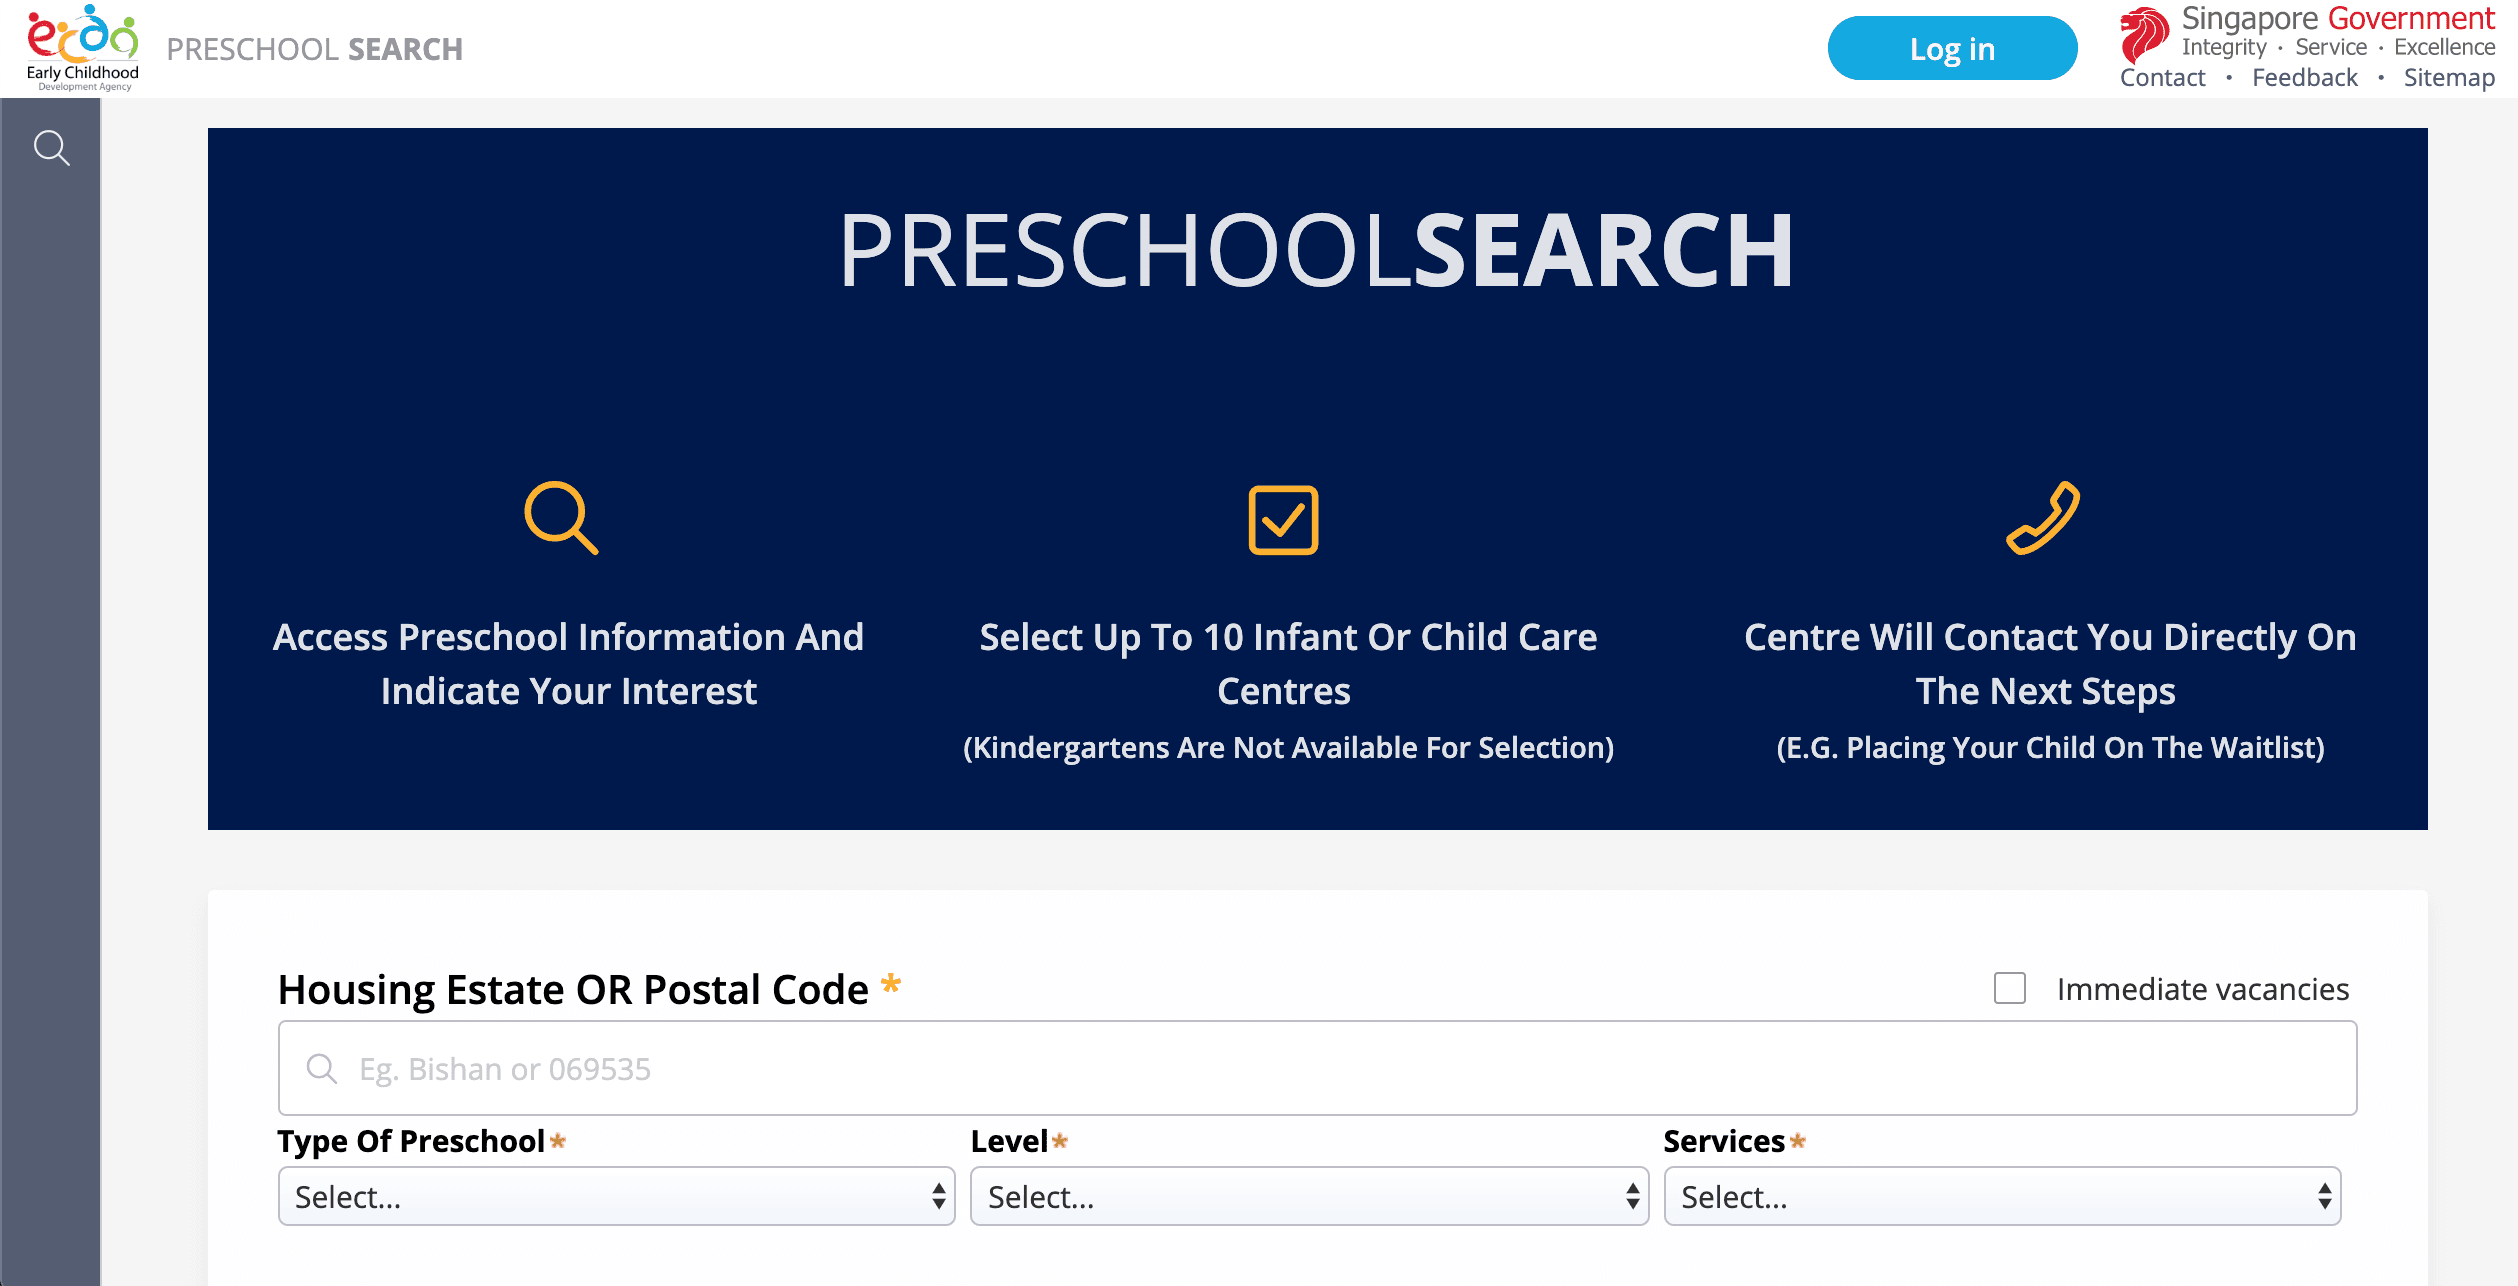Image resolution: width=2518 pixels, height=1286 pixels.
Task: Click the PRESCHOOL SEARCH header title
Action: click(x=314, y=49)
